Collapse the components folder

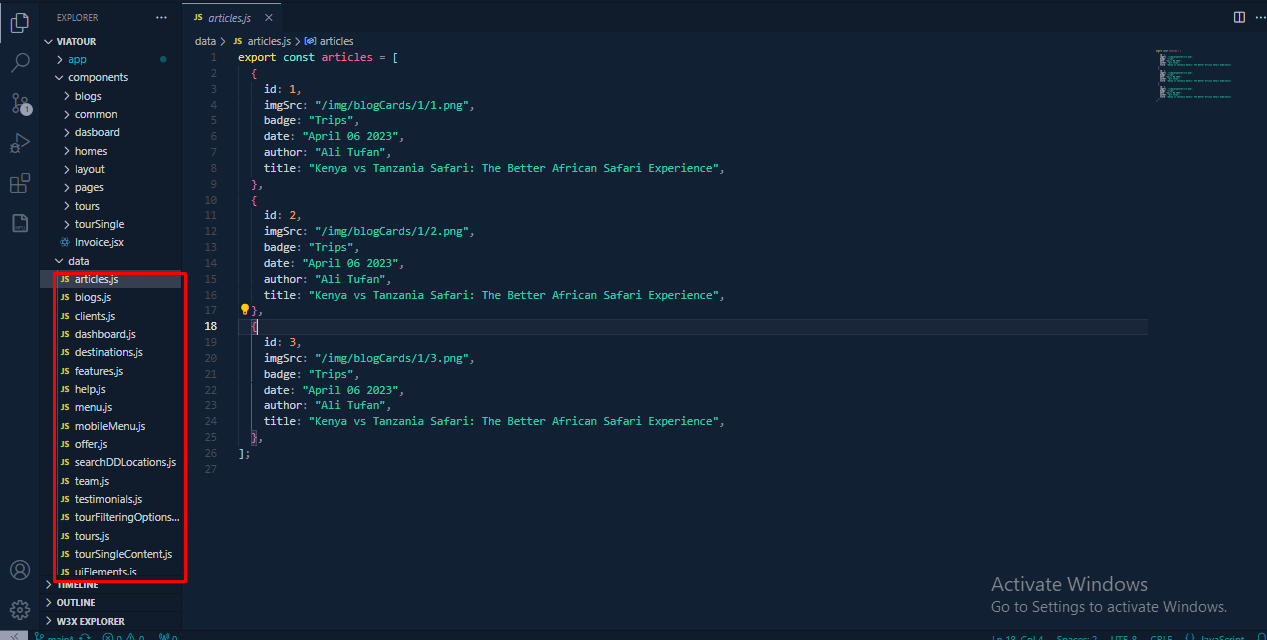(x=97, y=77)
